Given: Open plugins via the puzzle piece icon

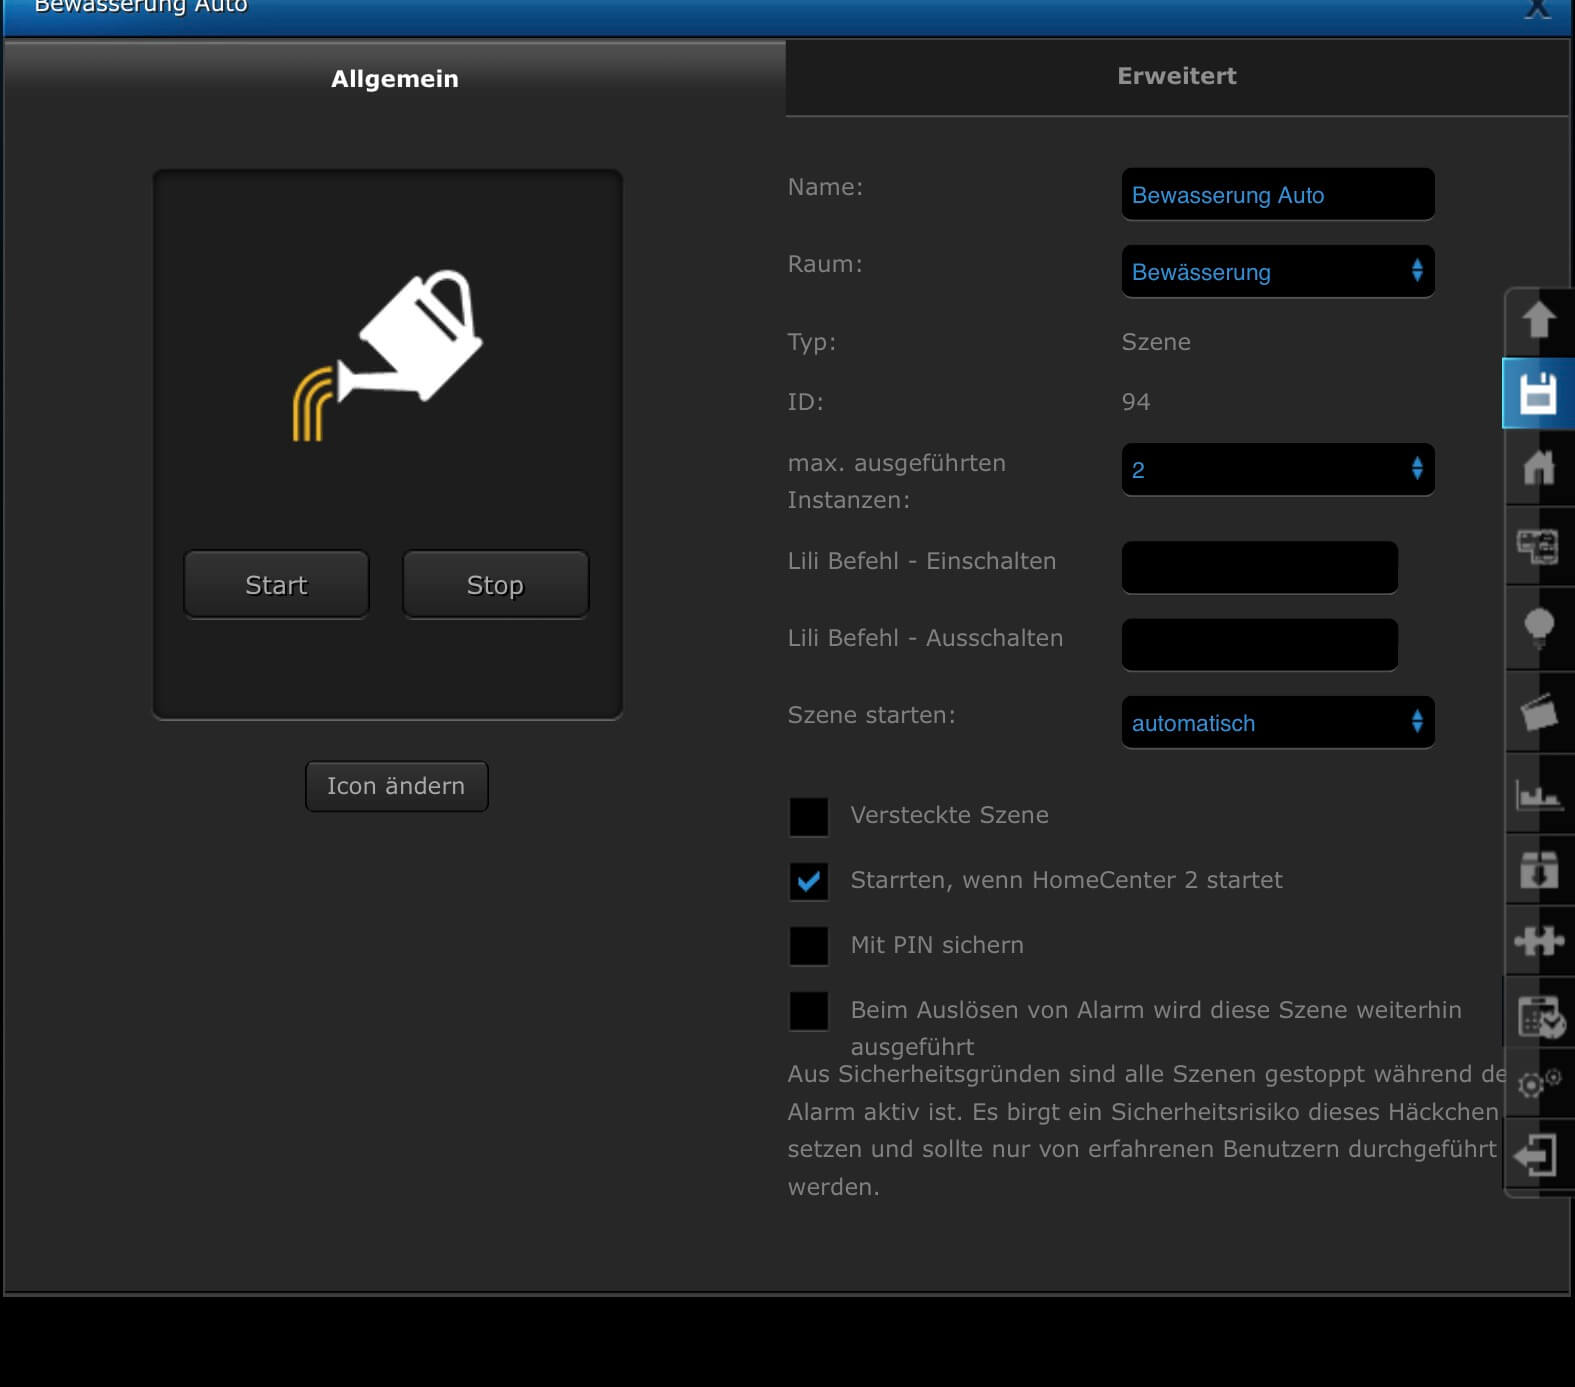Looking at the screenshot, I should pos(1538,940).
